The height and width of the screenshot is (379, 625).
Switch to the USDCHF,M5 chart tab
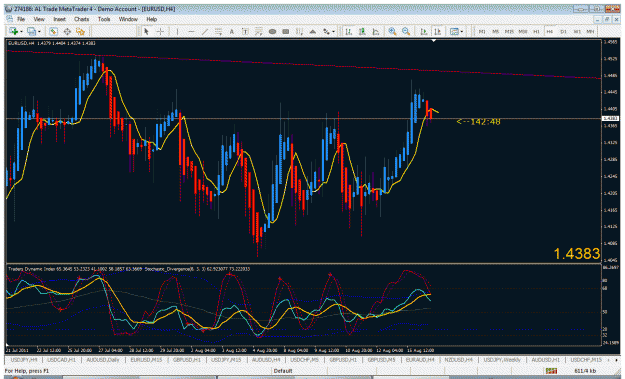click(x=304, y=360)
